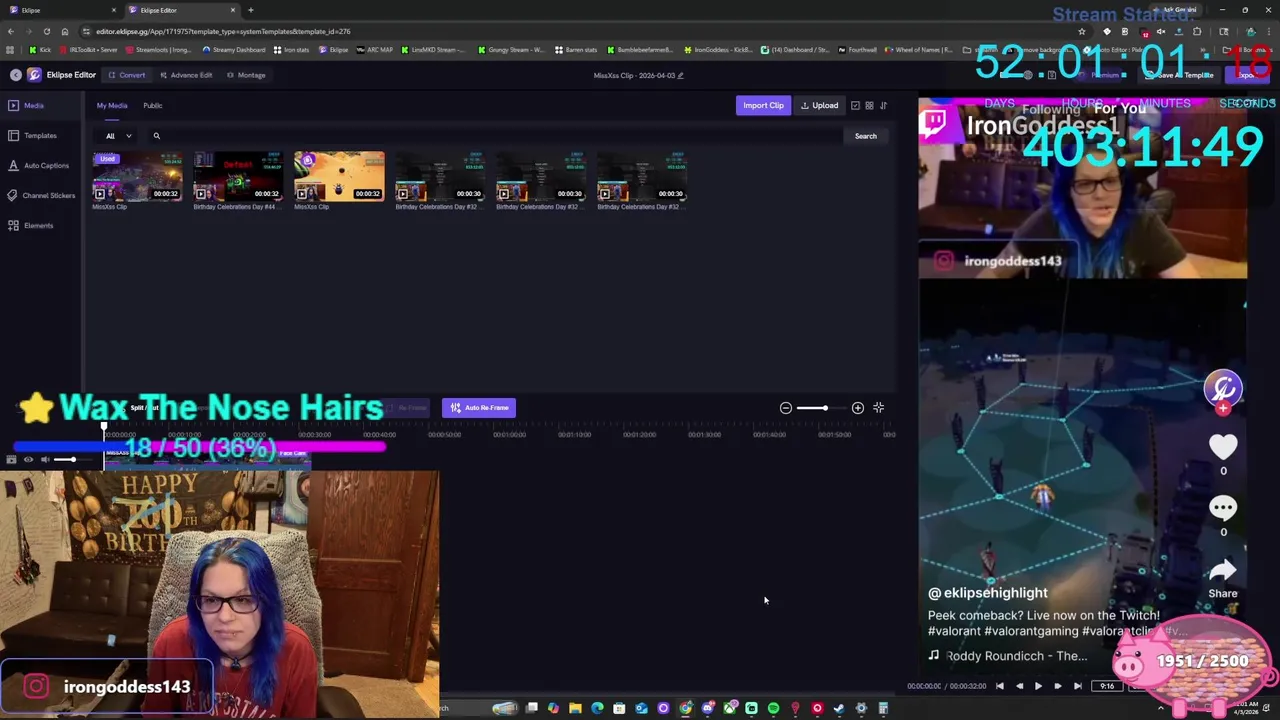Open Discord from taskbar
This screenshot has height=720, width=1280.
pyautogui.click(x=707, y=708)
